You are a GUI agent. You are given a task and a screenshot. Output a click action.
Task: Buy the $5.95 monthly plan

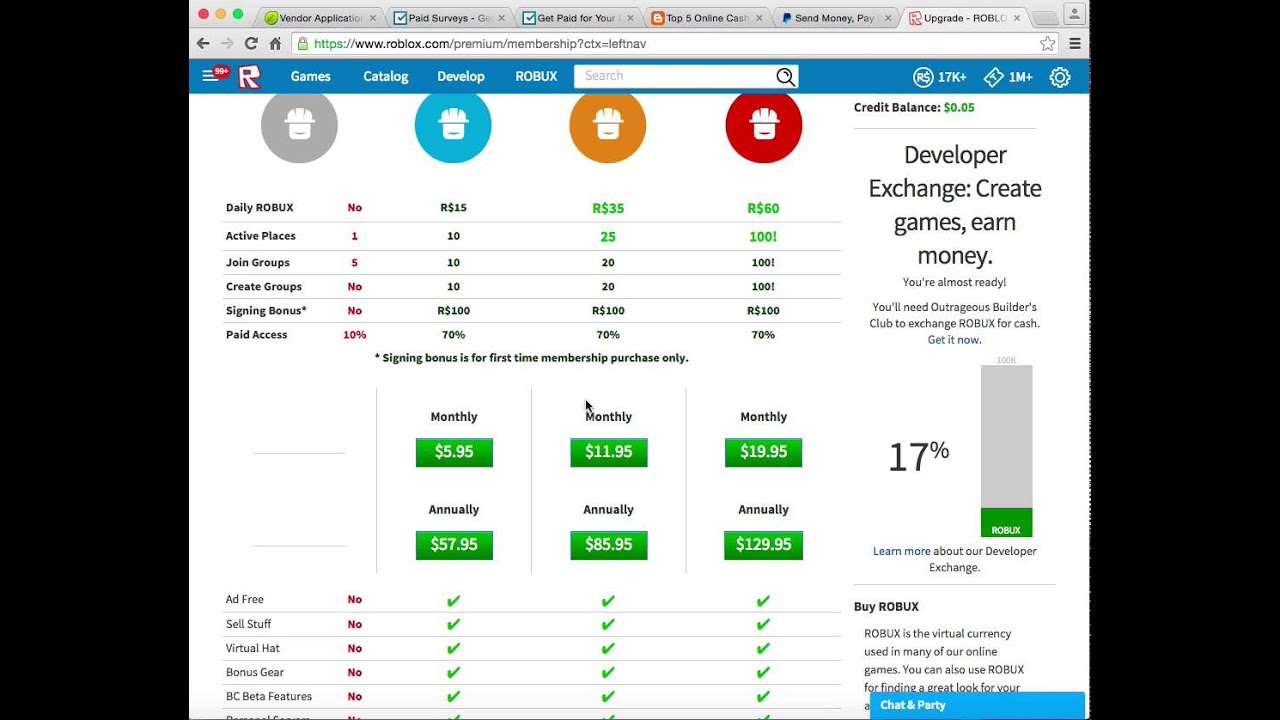[454, 452]
